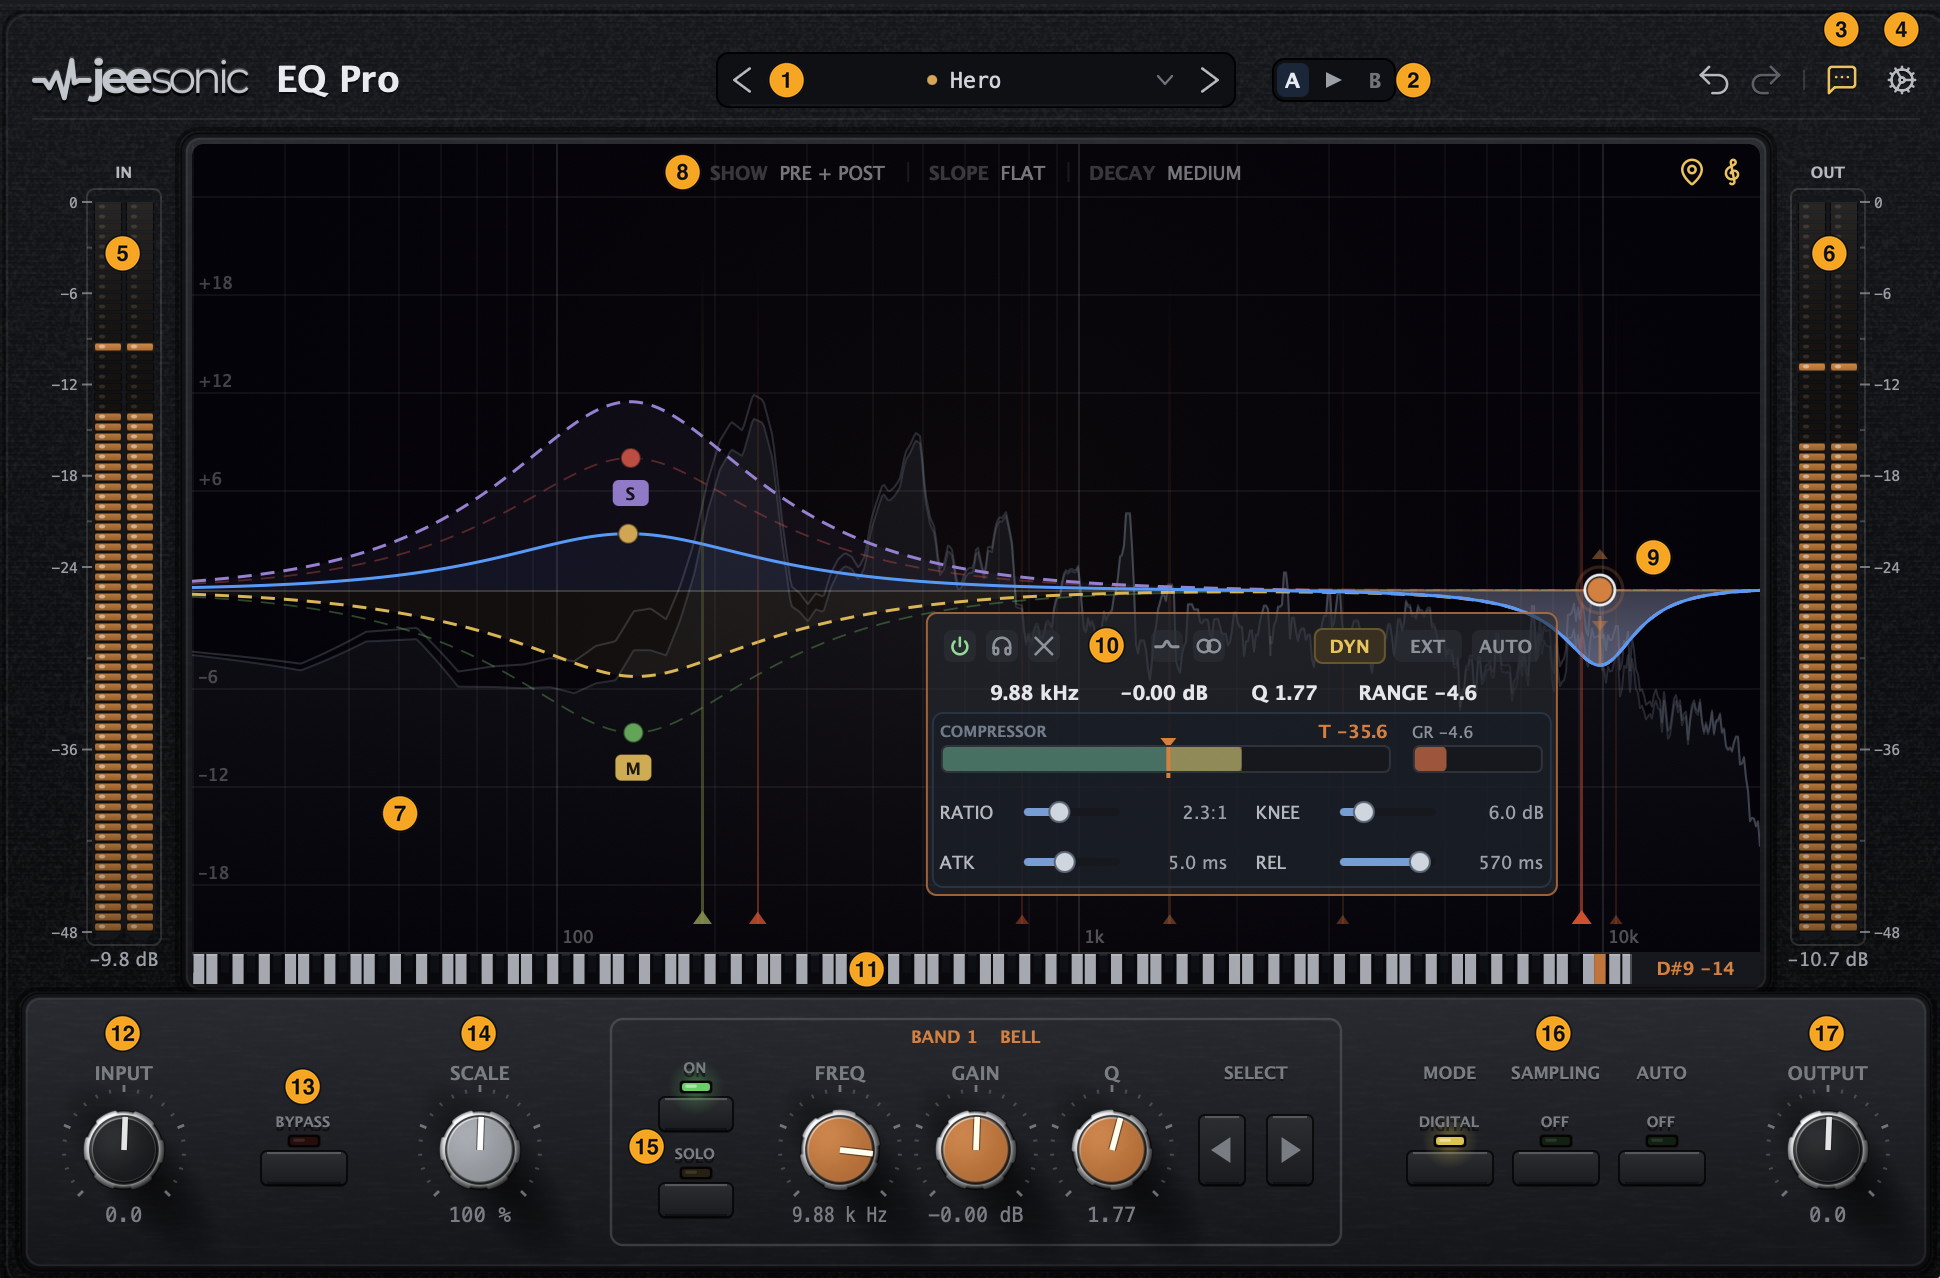Click the 9.88 kHz frequency value

click(1034, 693)
